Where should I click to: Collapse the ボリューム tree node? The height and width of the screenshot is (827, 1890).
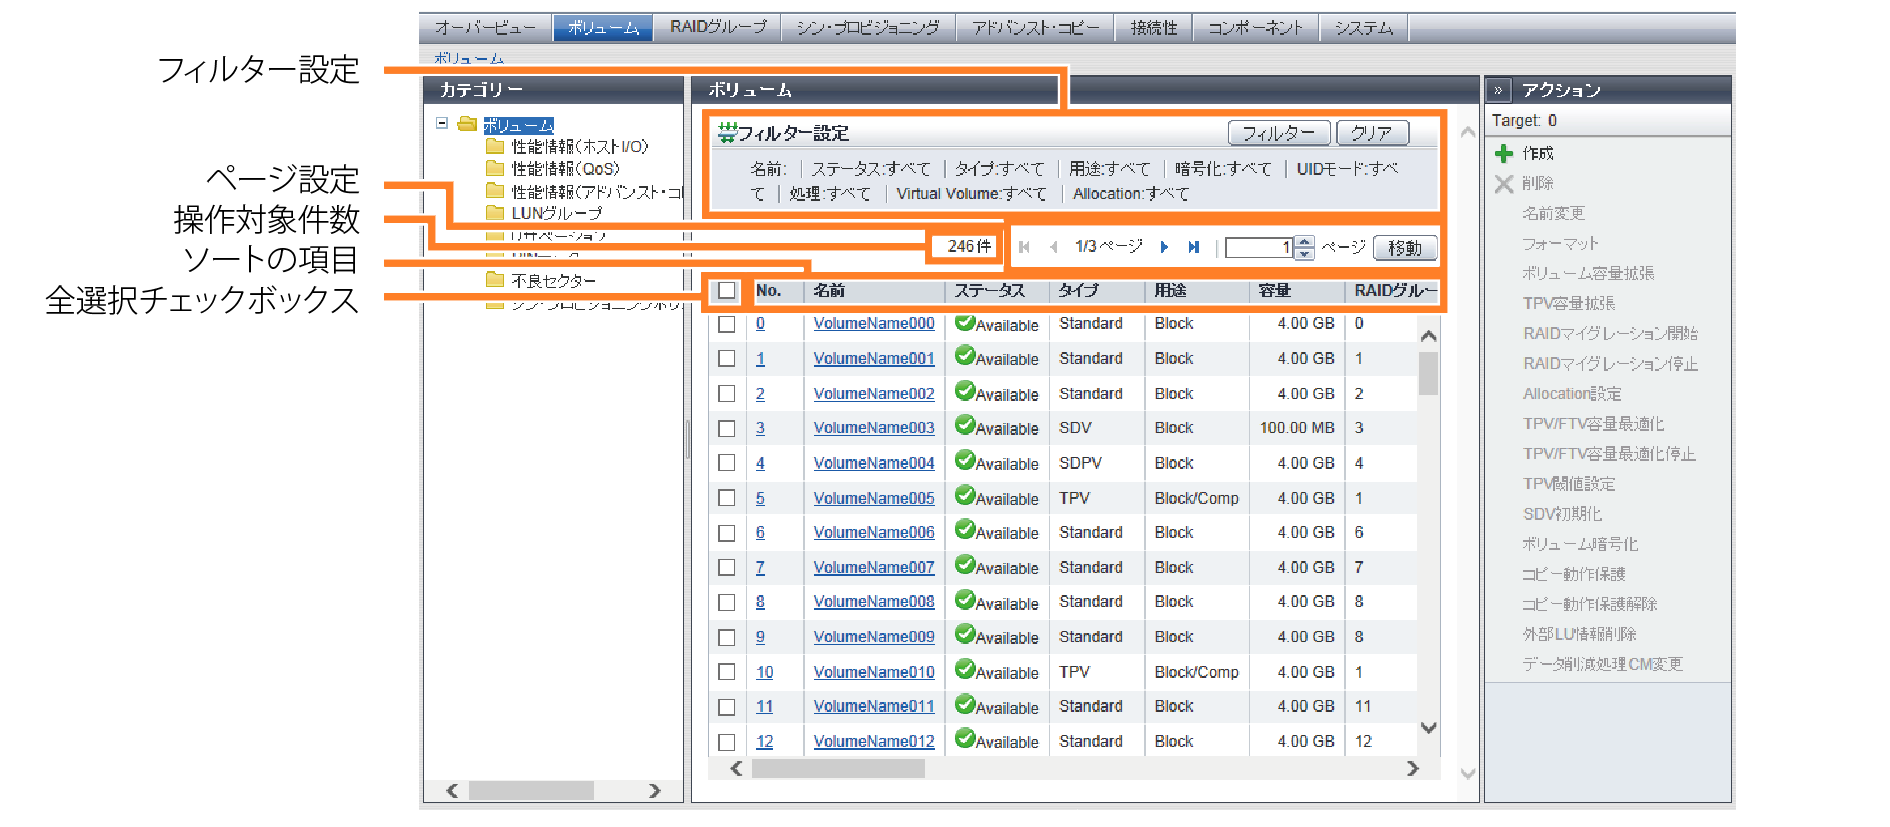442,124
